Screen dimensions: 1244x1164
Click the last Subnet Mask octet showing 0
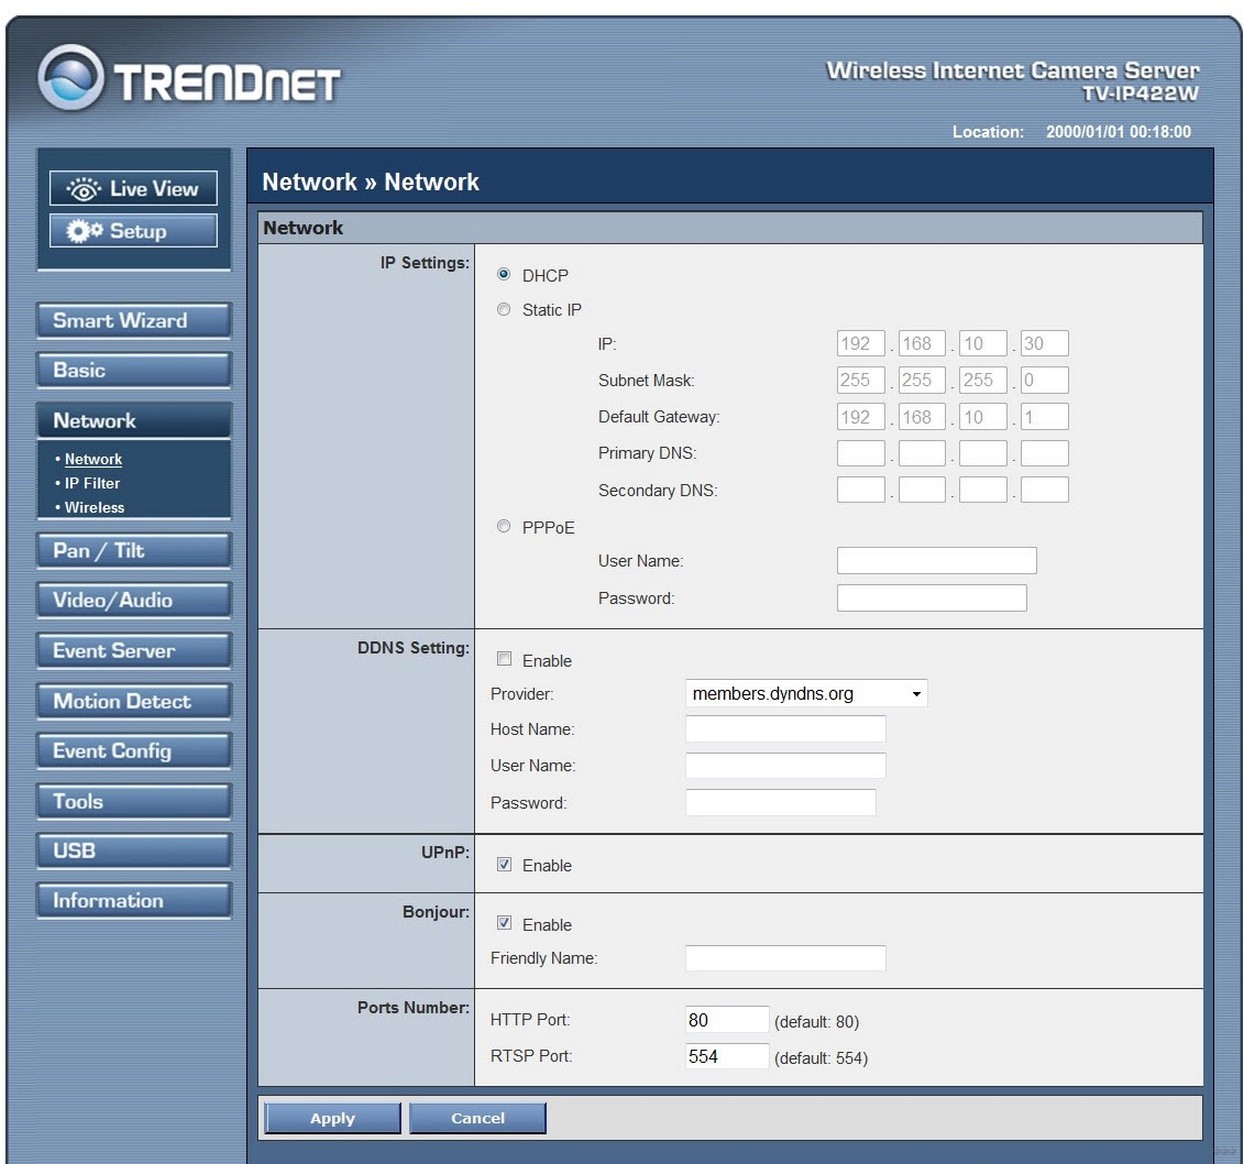coord(1044,380)
